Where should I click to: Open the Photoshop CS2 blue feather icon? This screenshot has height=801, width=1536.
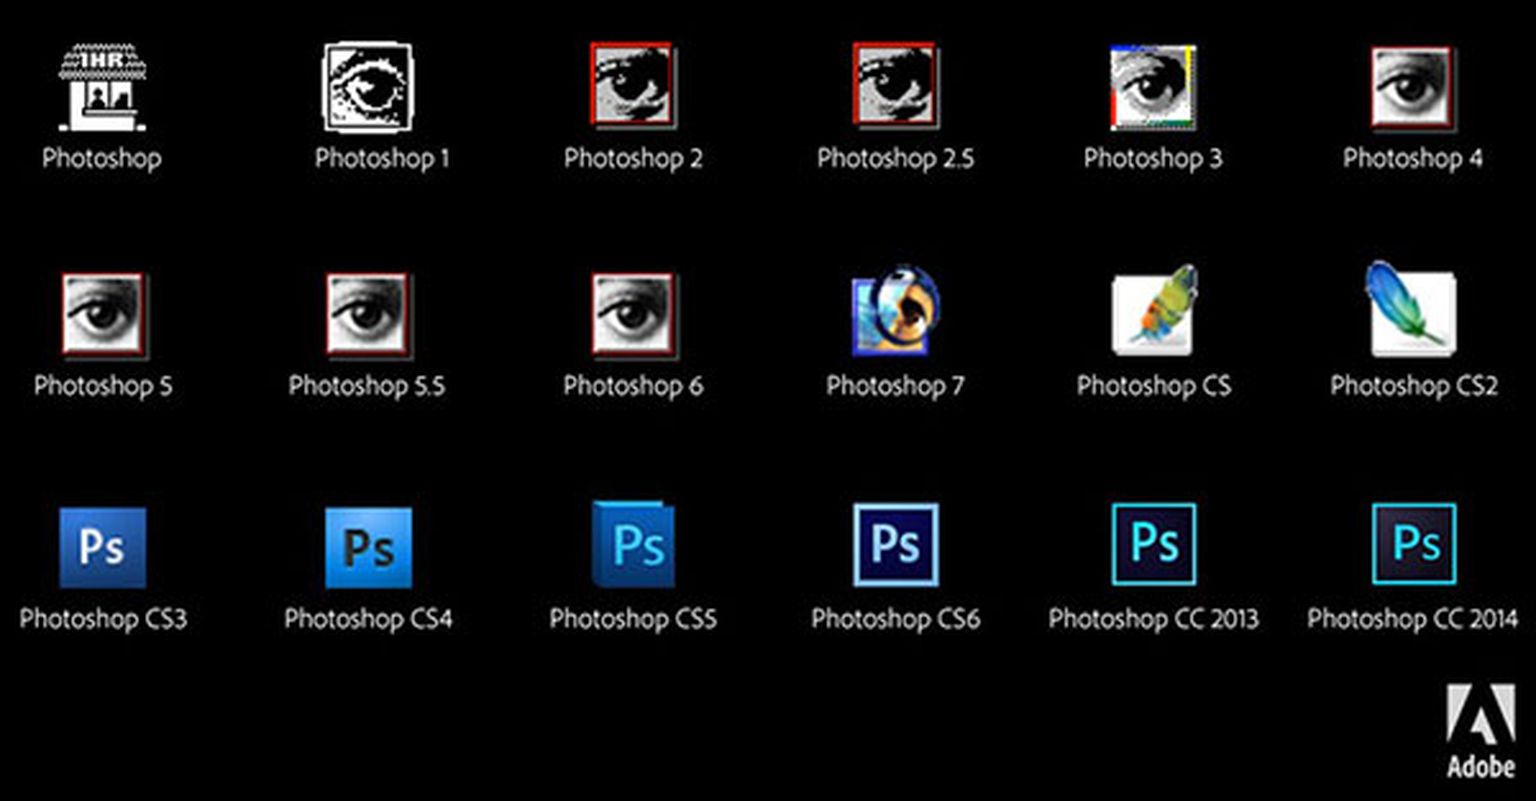[x=1412, y=308]
